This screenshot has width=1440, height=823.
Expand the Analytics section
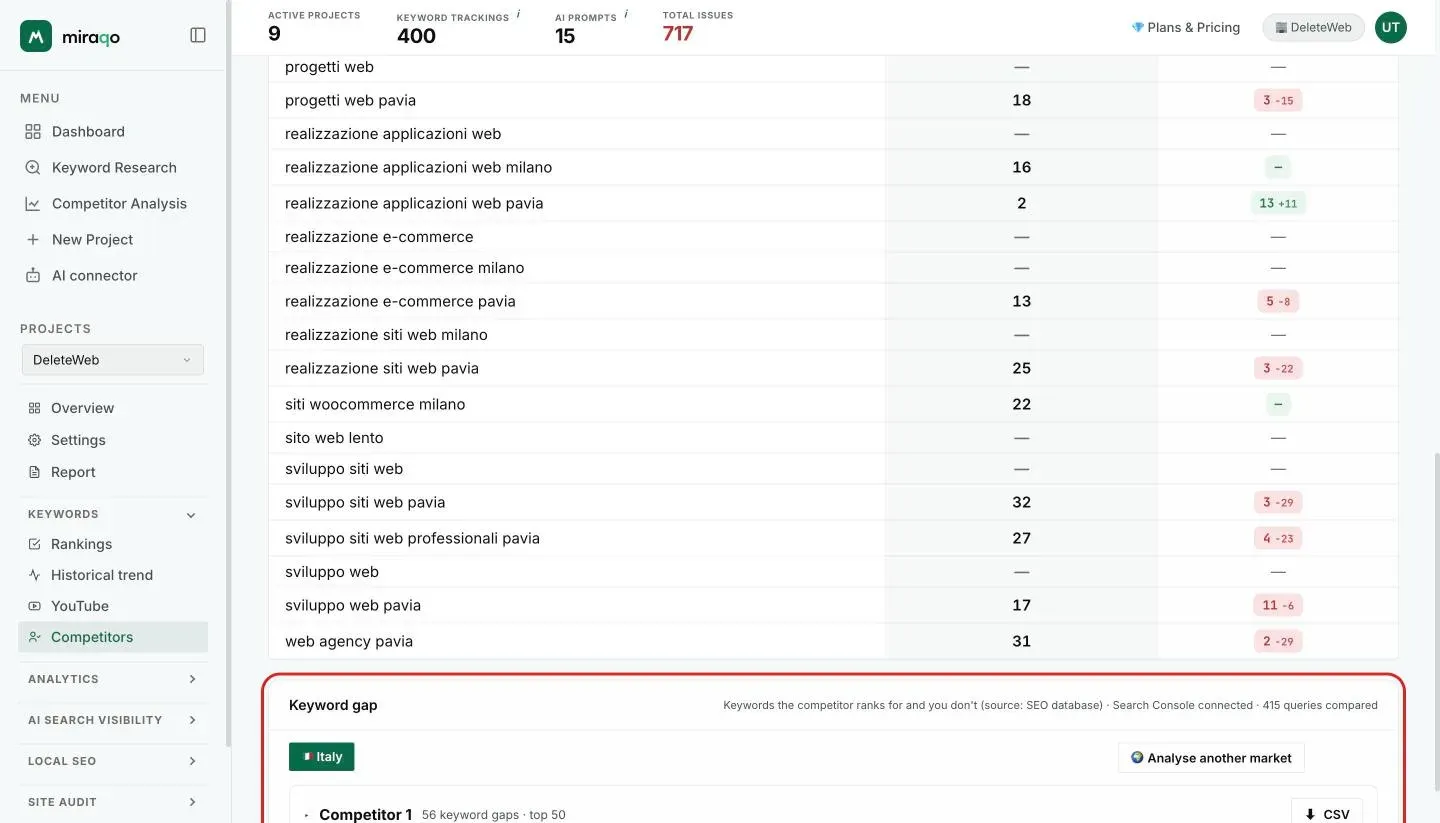tap(113, 679)
